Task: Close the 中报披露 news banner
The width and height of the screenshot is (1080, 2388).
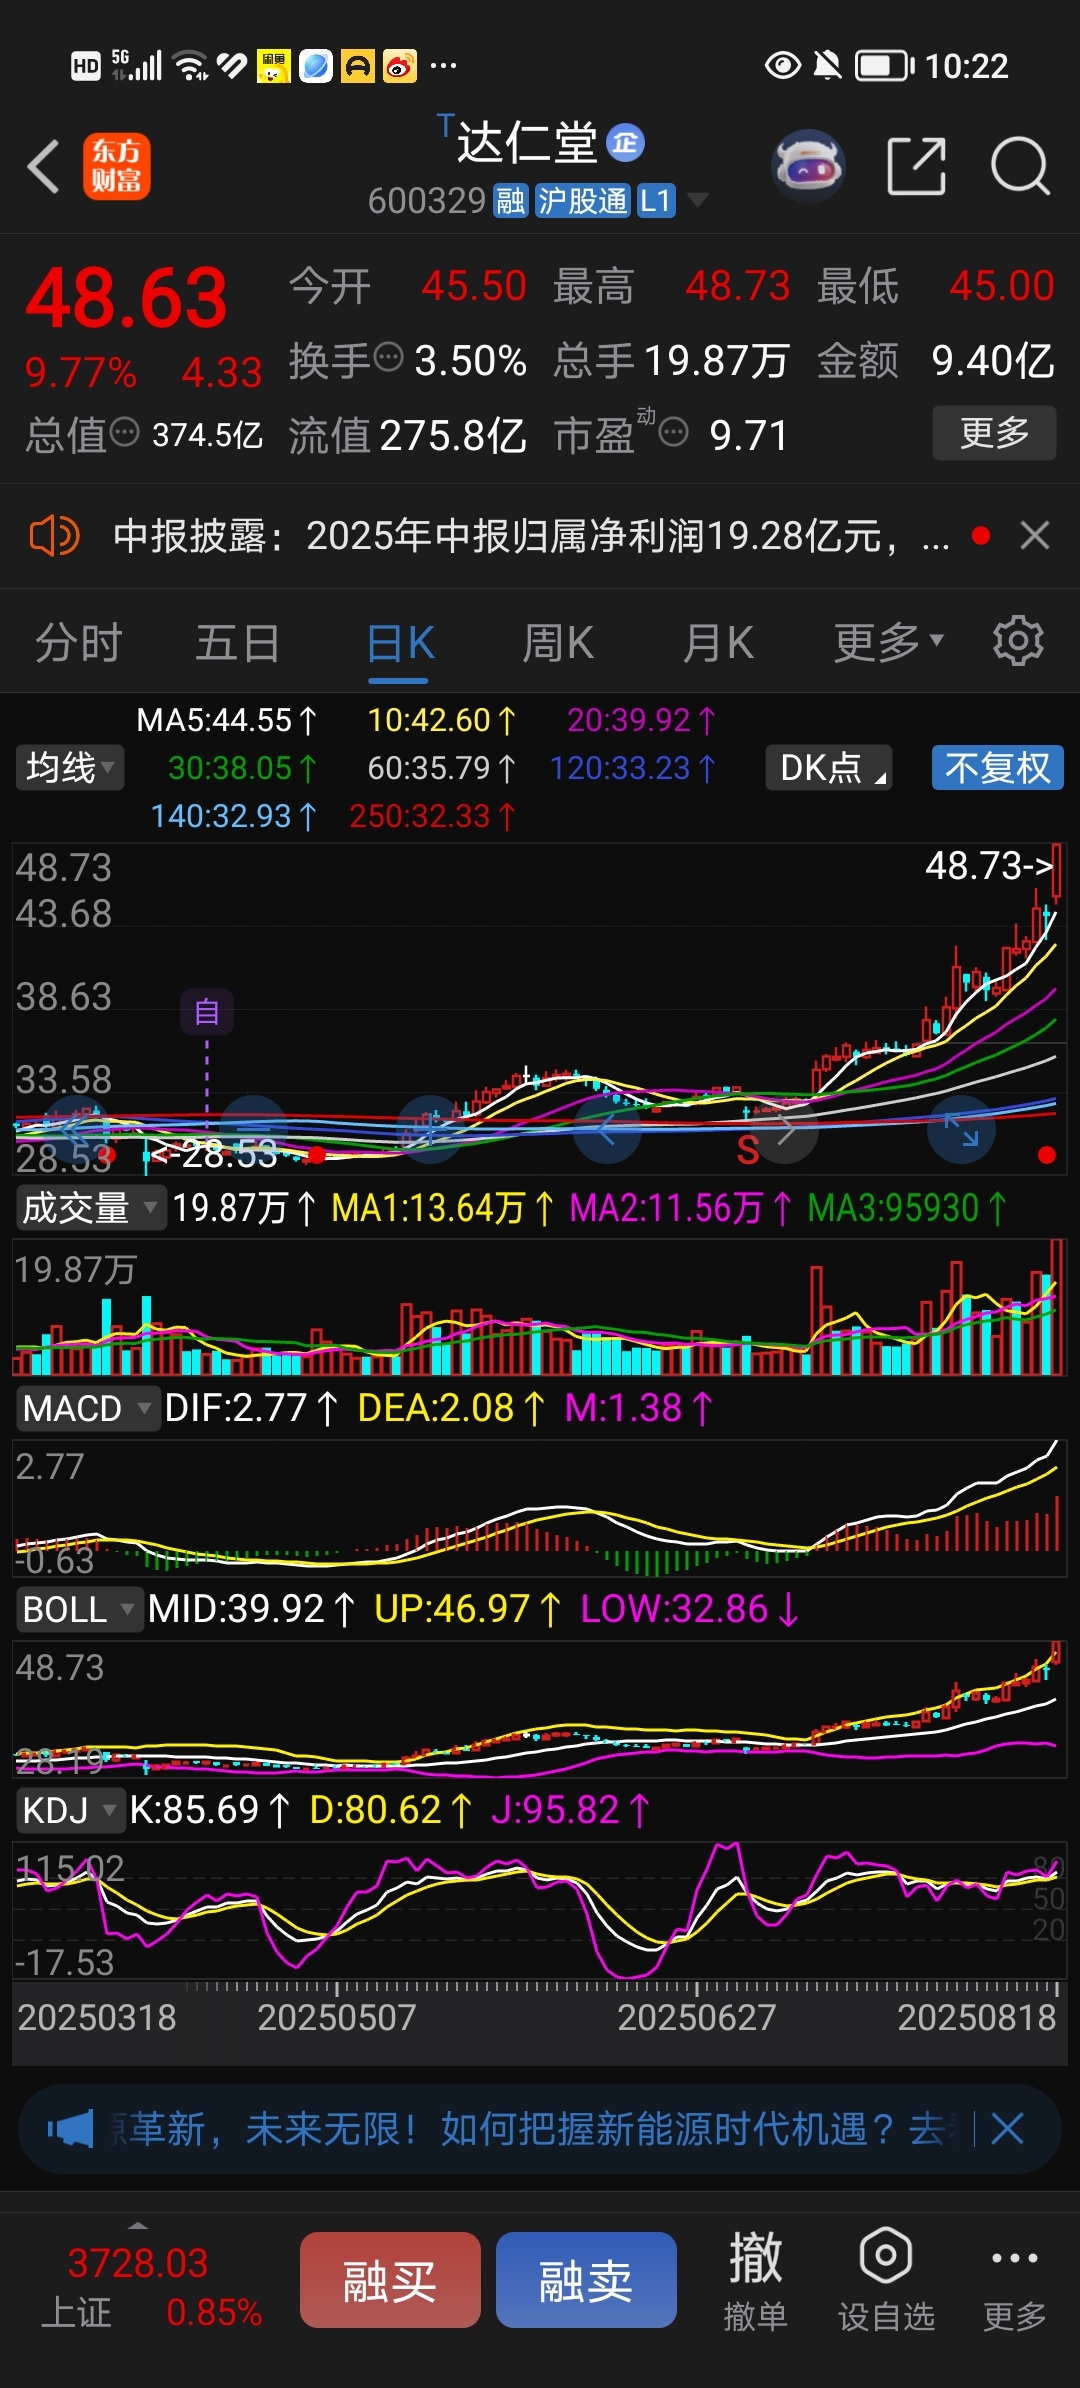Action: tap(1035, 536)
